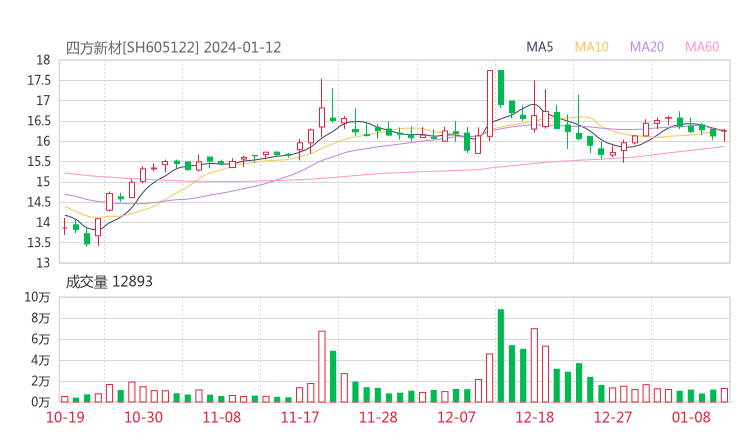Click the 18 price axis label
This screenshot has height=440, width=740.
point(43,60)
